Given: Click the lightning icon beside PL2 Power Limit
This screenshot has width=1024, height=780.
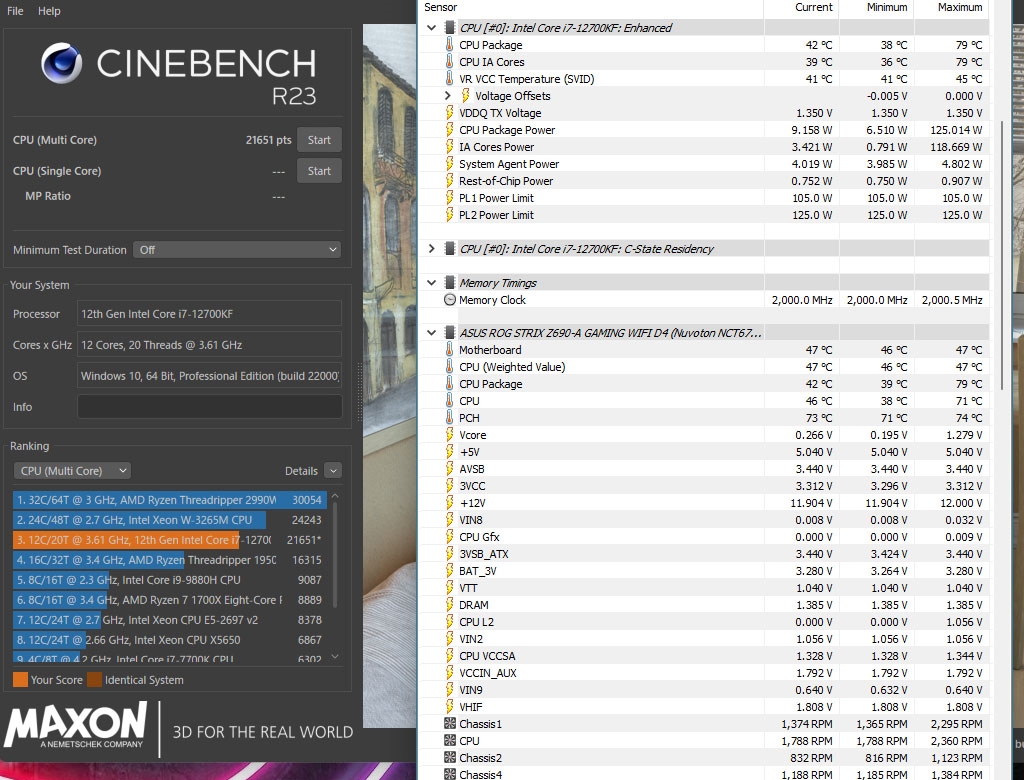Looking at the screenshot, I should click(449, 215).
